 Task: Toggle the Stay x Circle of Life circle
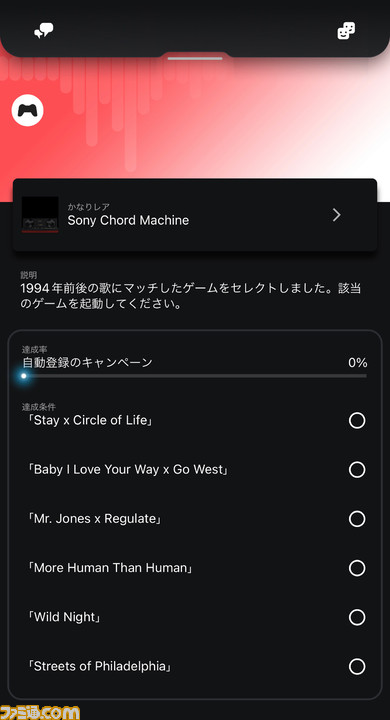(357, 420)
